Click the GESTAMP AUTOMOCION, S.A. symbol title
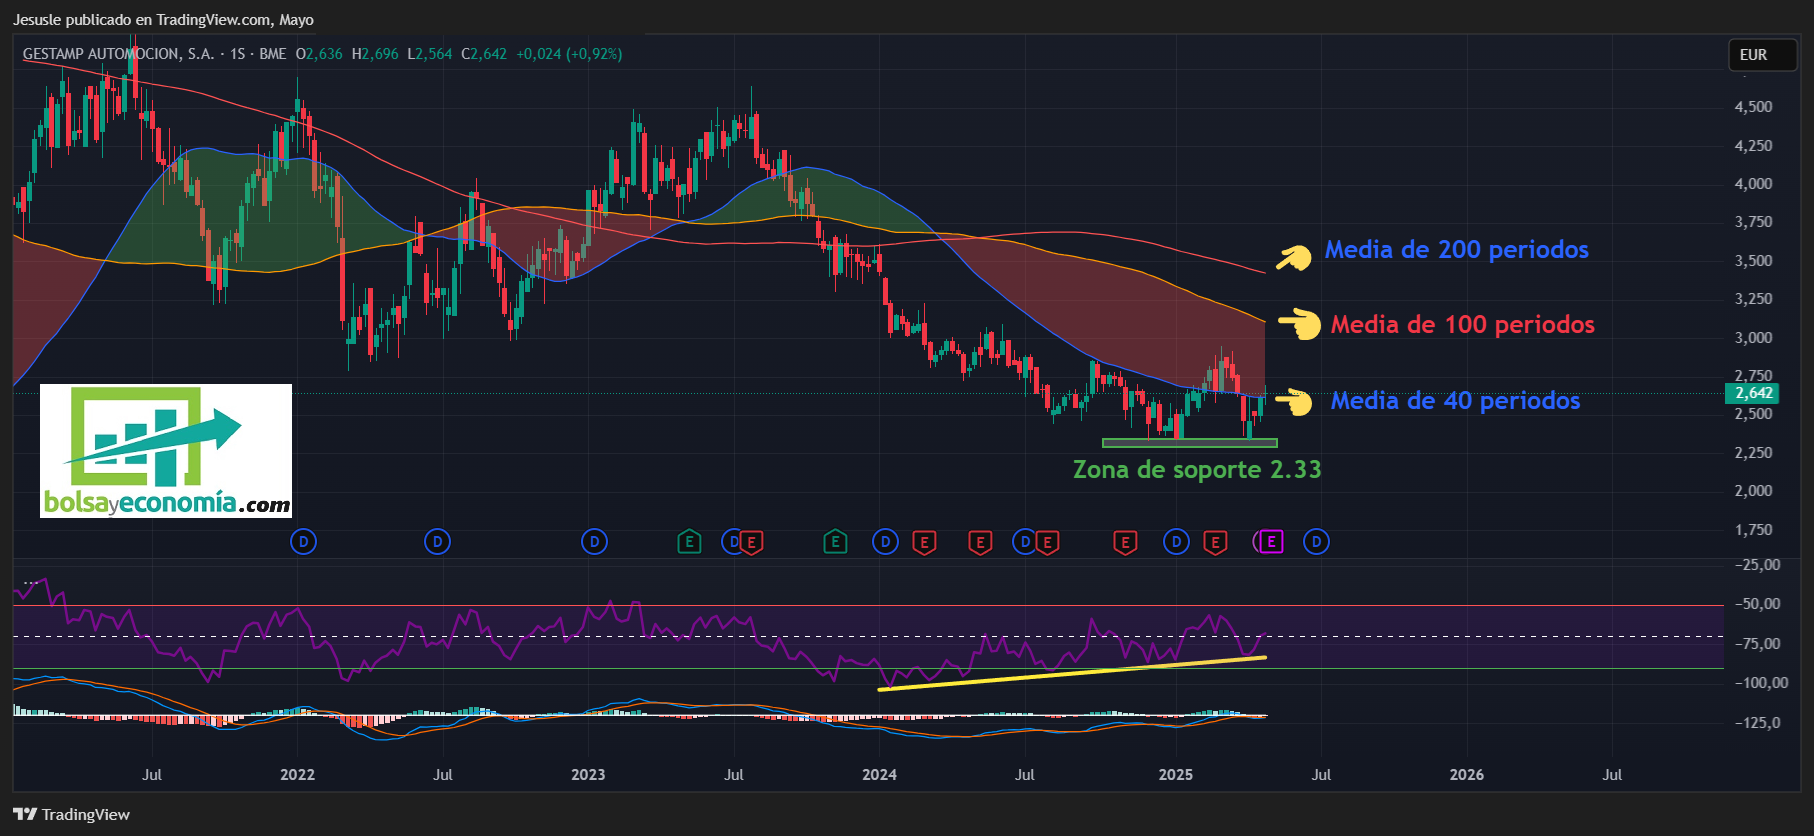The image size is (1814, 836). pyautogui.click(x=118, y=54)
